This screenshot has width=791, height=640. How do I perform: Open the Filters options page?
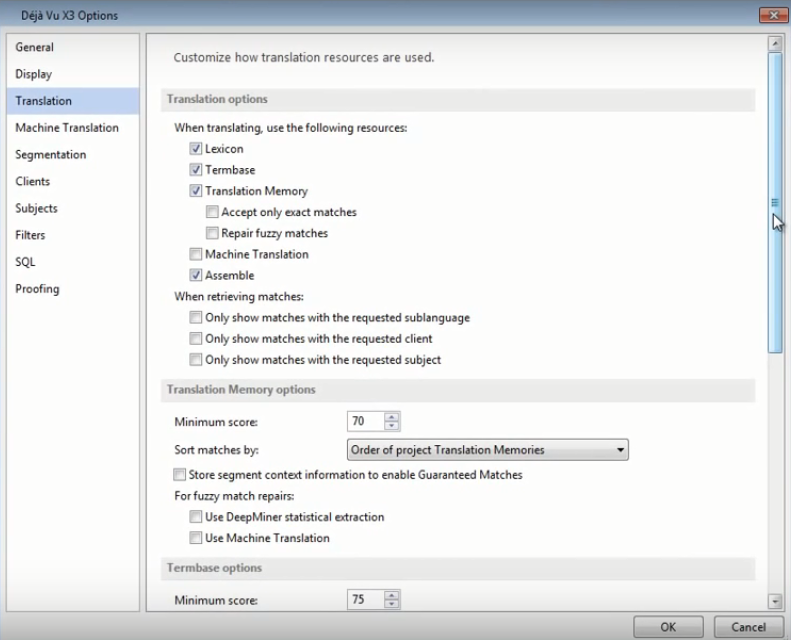coord(73,235)
